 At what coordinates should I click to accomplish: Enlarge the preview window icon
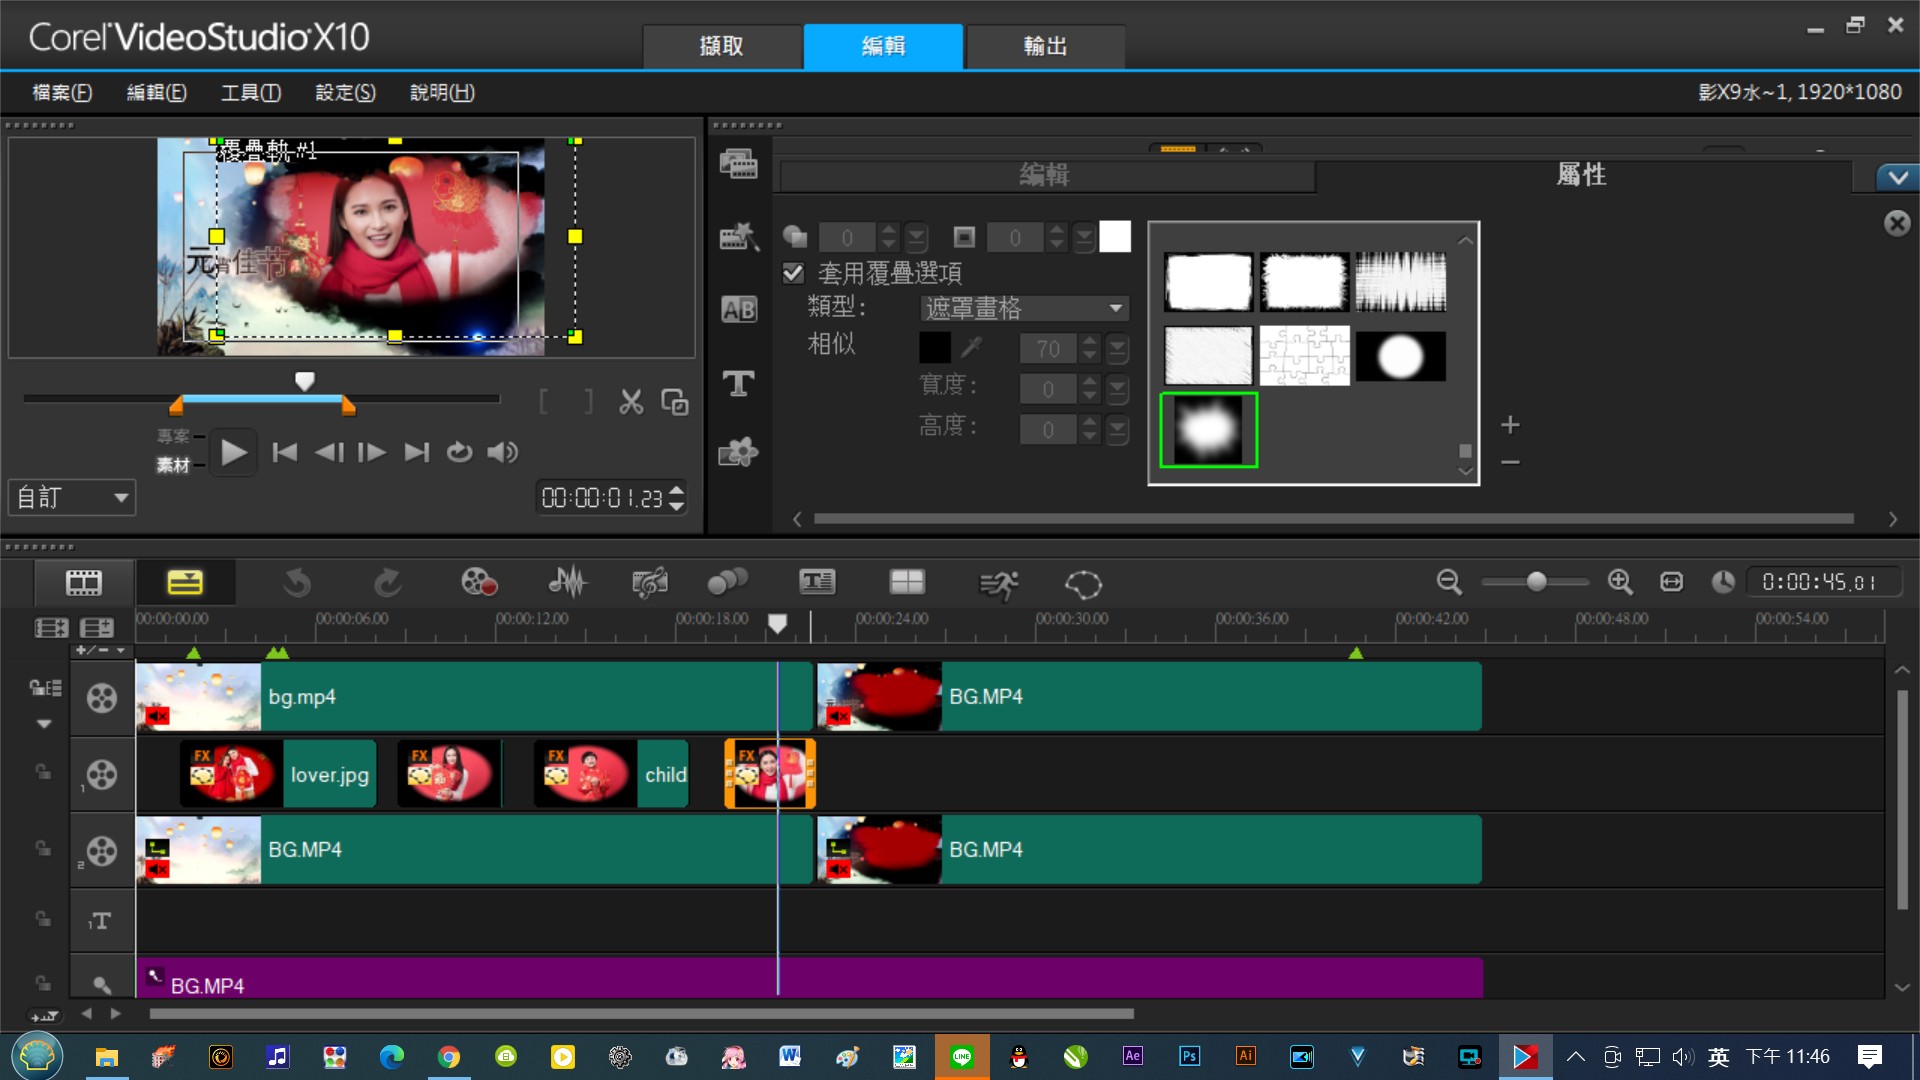675,402
